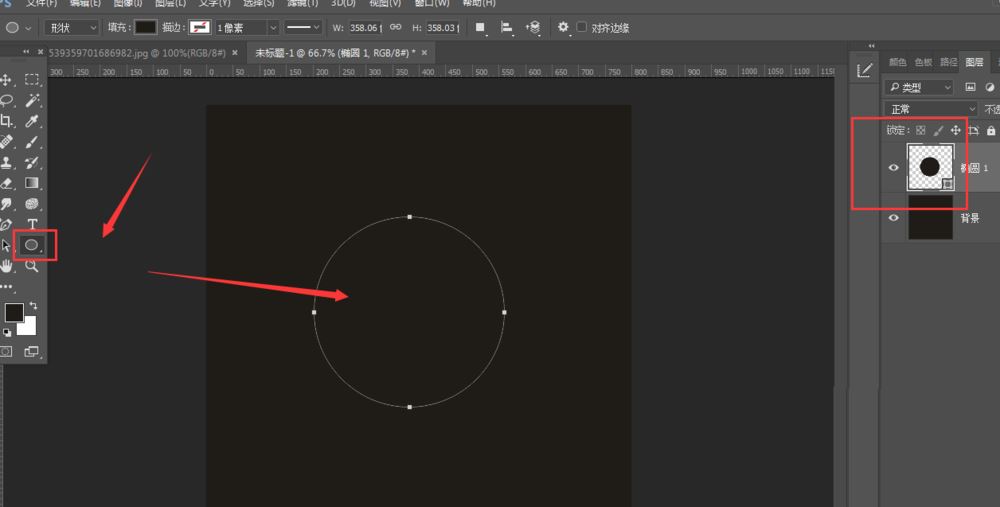Expand the toolbar double-arrow
The height and width of the screenshot is (507, 1000).
coord(26,52)
